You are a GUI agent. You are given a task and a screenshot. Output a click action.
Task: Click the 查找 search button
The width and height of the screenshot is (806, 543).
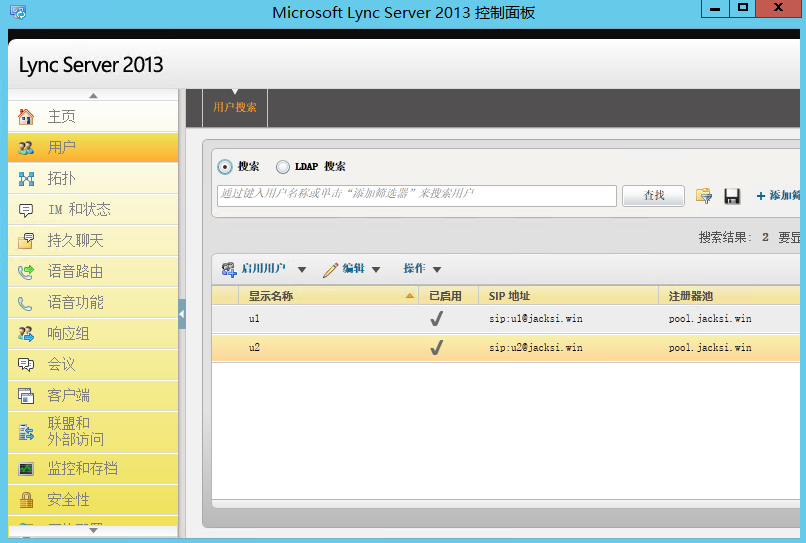pos(653,195)
